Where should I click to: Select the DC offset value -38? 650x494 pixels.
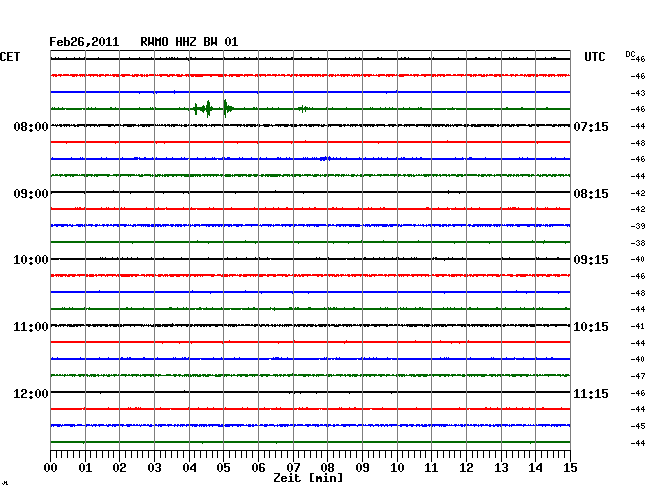(x=638, y=243)
